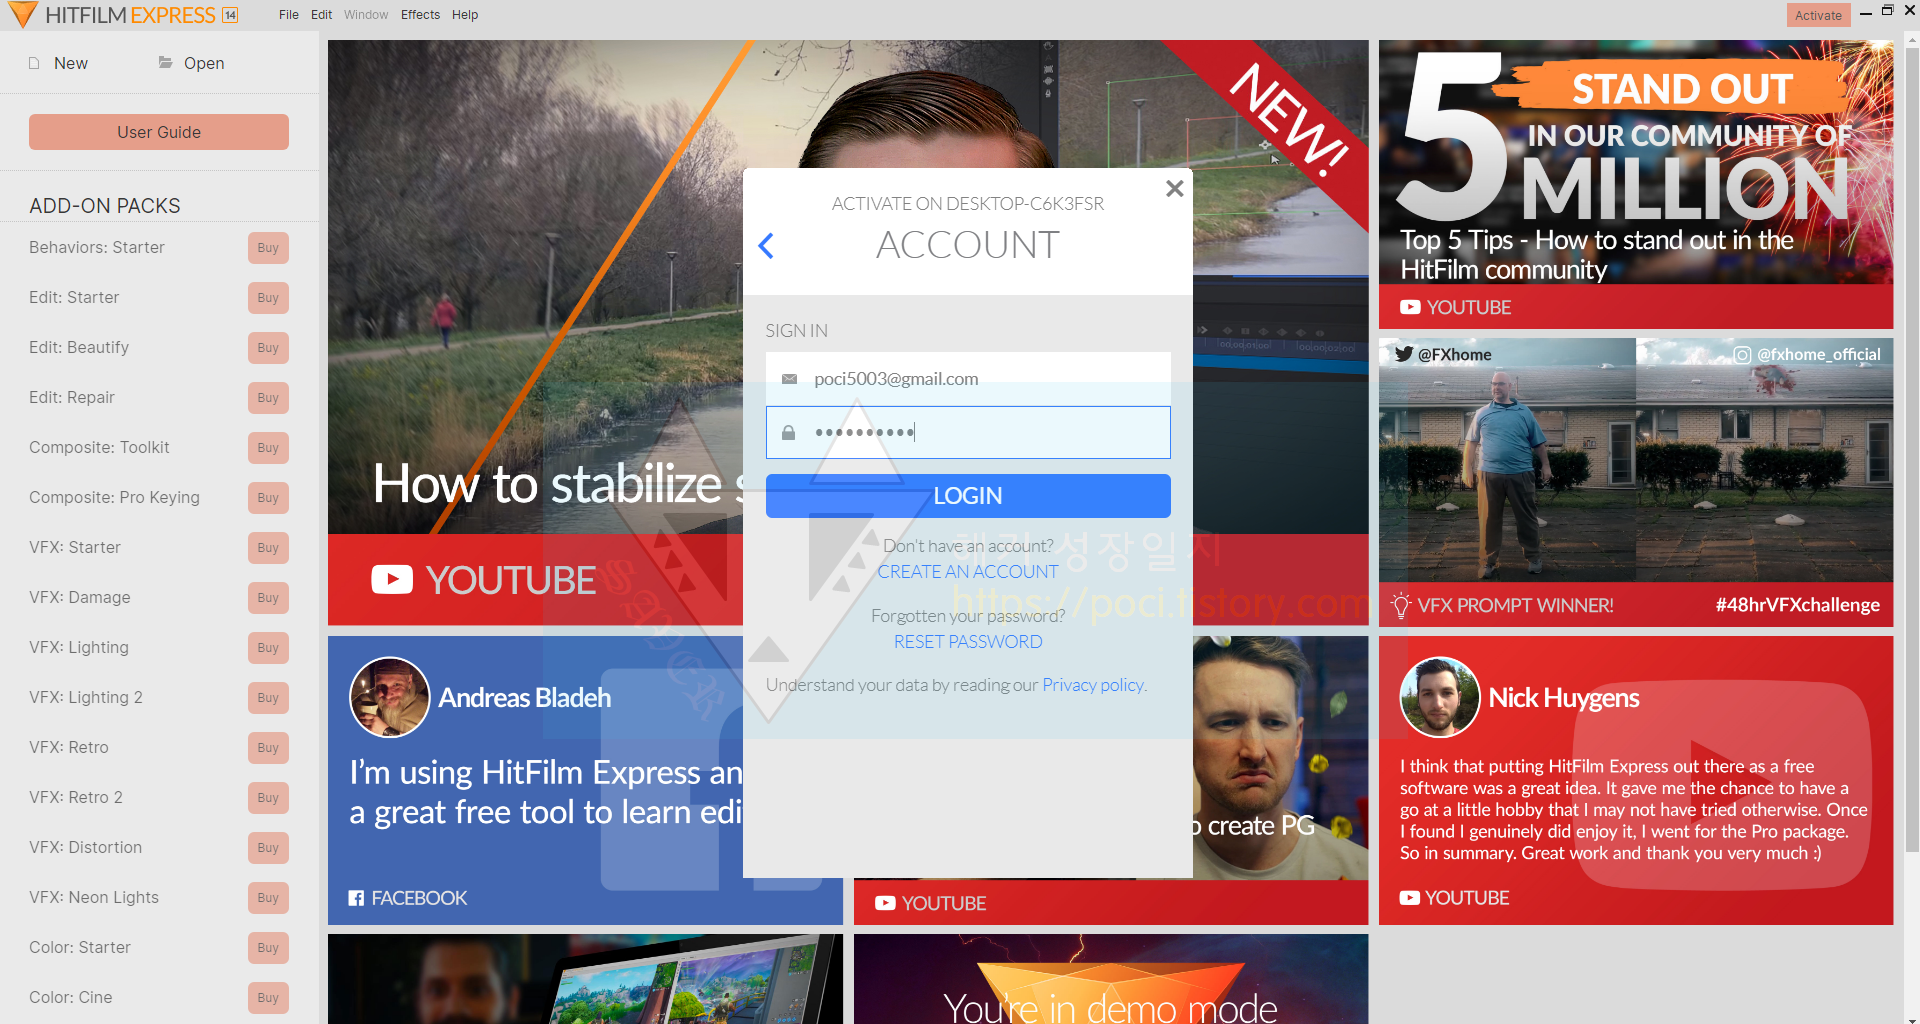Click the Open folder icon

166,62
